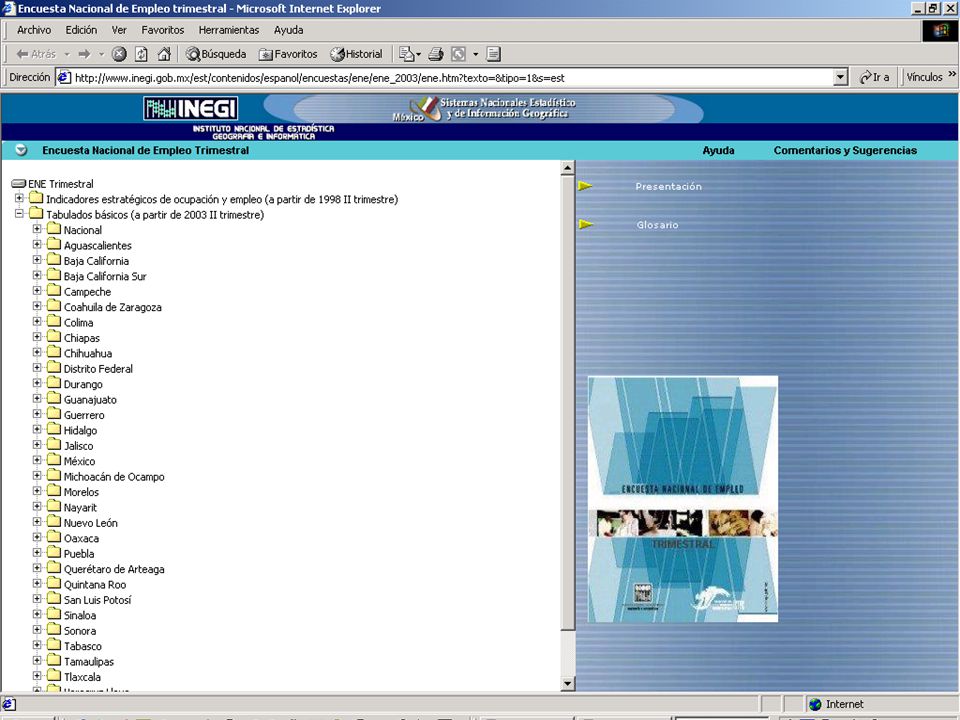Click the tree pane scroll down arrow
Viewport: 960px width, 720px height.
point(568,683)
